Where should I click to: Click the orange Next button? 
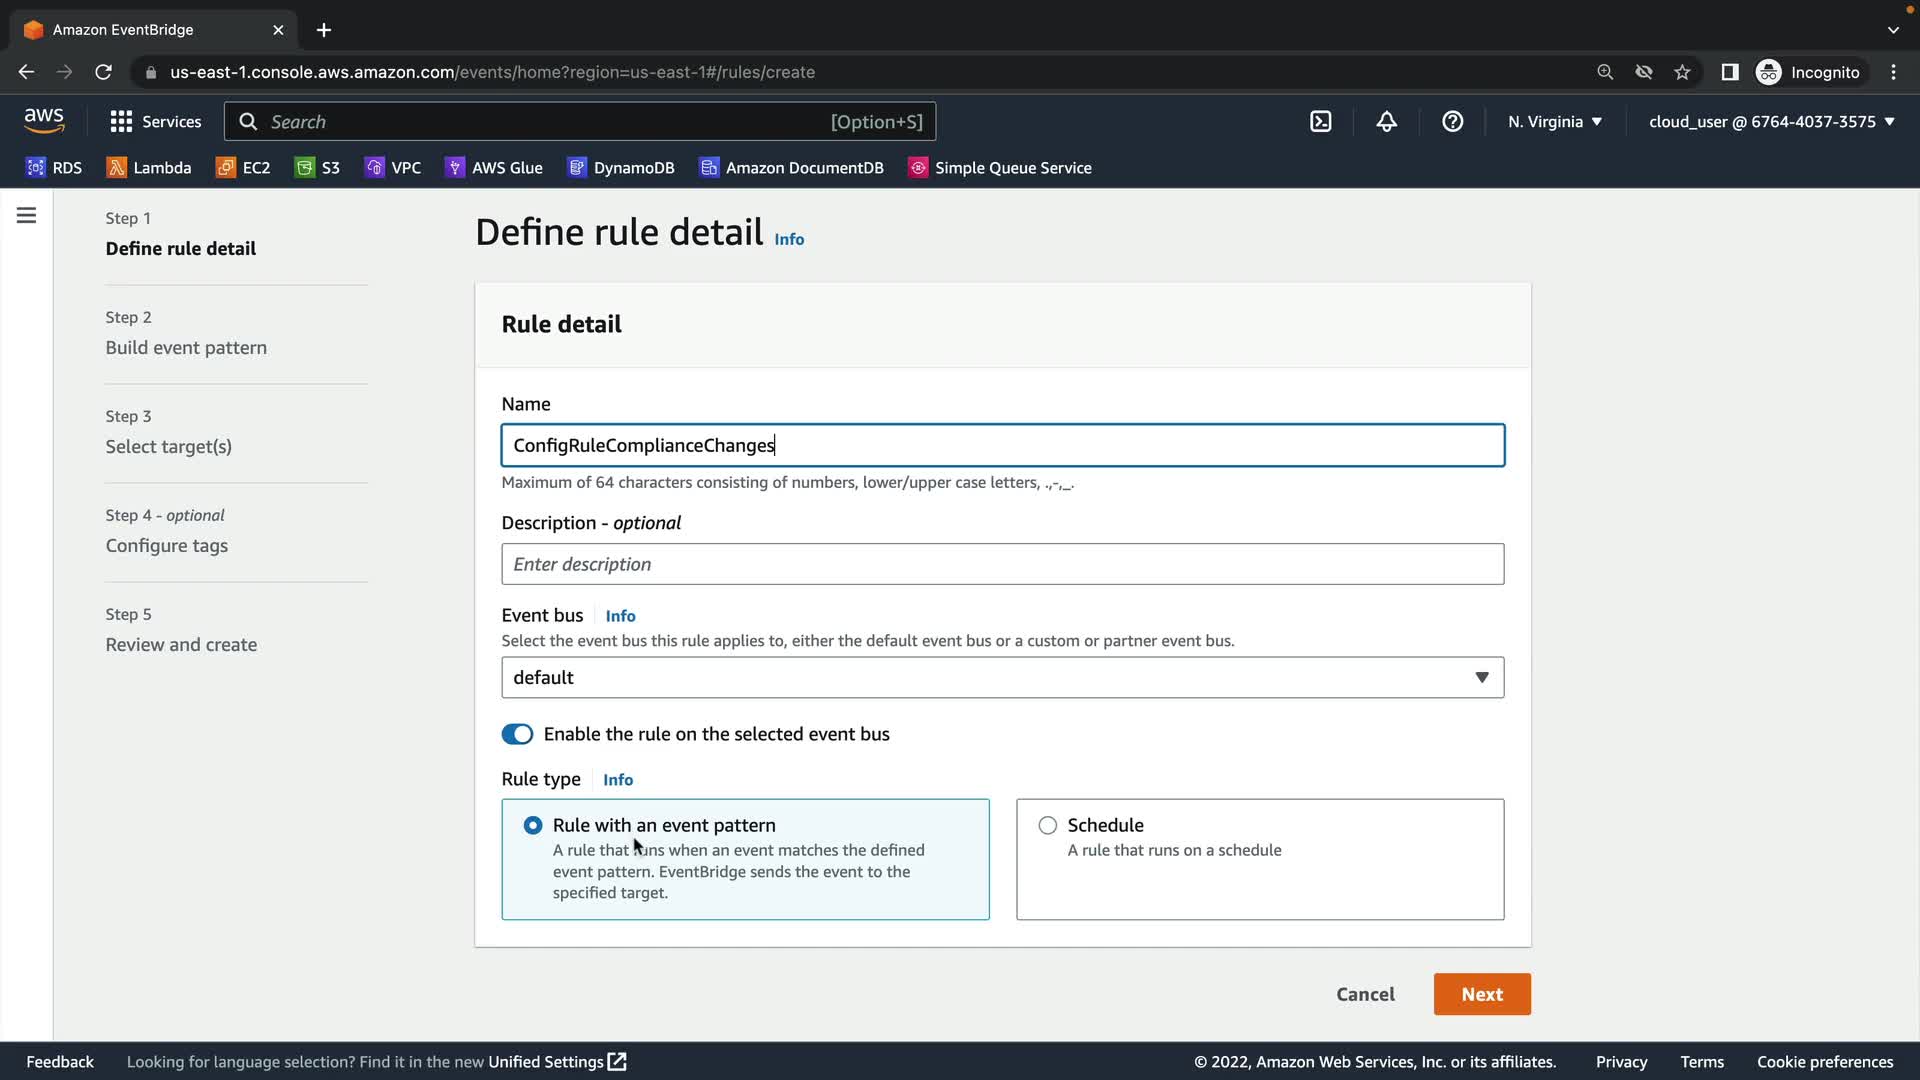click(x=1481, y=994)
